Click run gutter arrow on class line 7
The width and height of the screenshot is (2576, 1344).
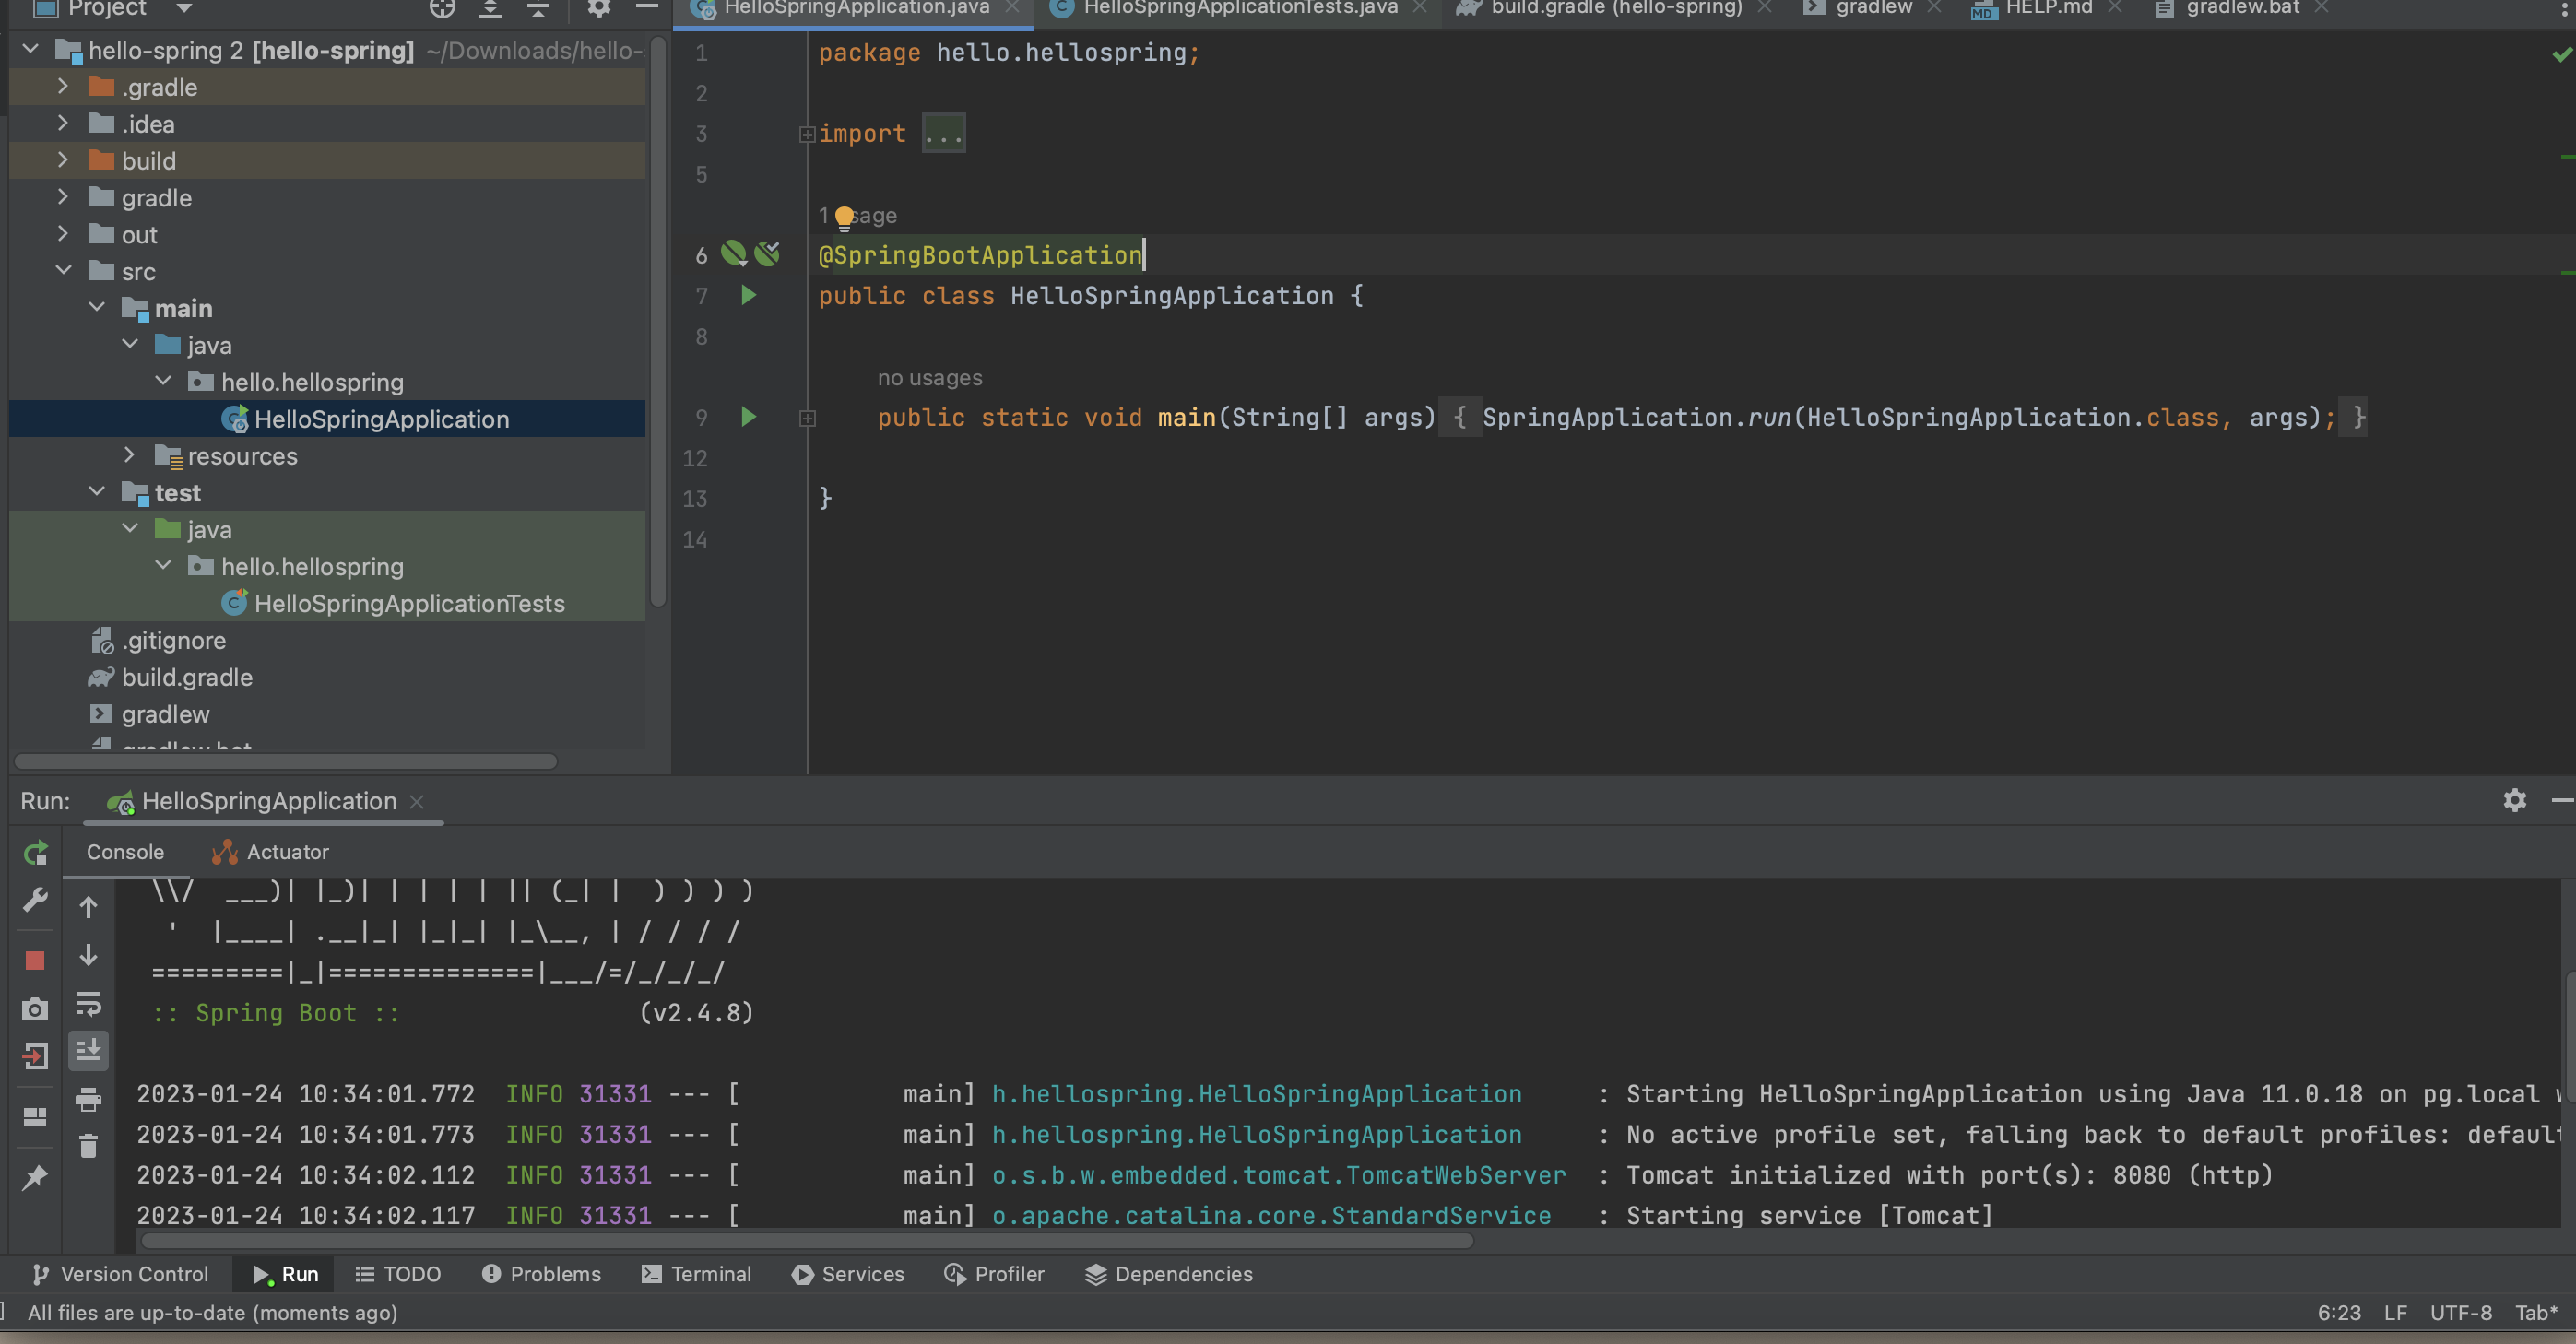pyautogui.click(x=748, y=295)
